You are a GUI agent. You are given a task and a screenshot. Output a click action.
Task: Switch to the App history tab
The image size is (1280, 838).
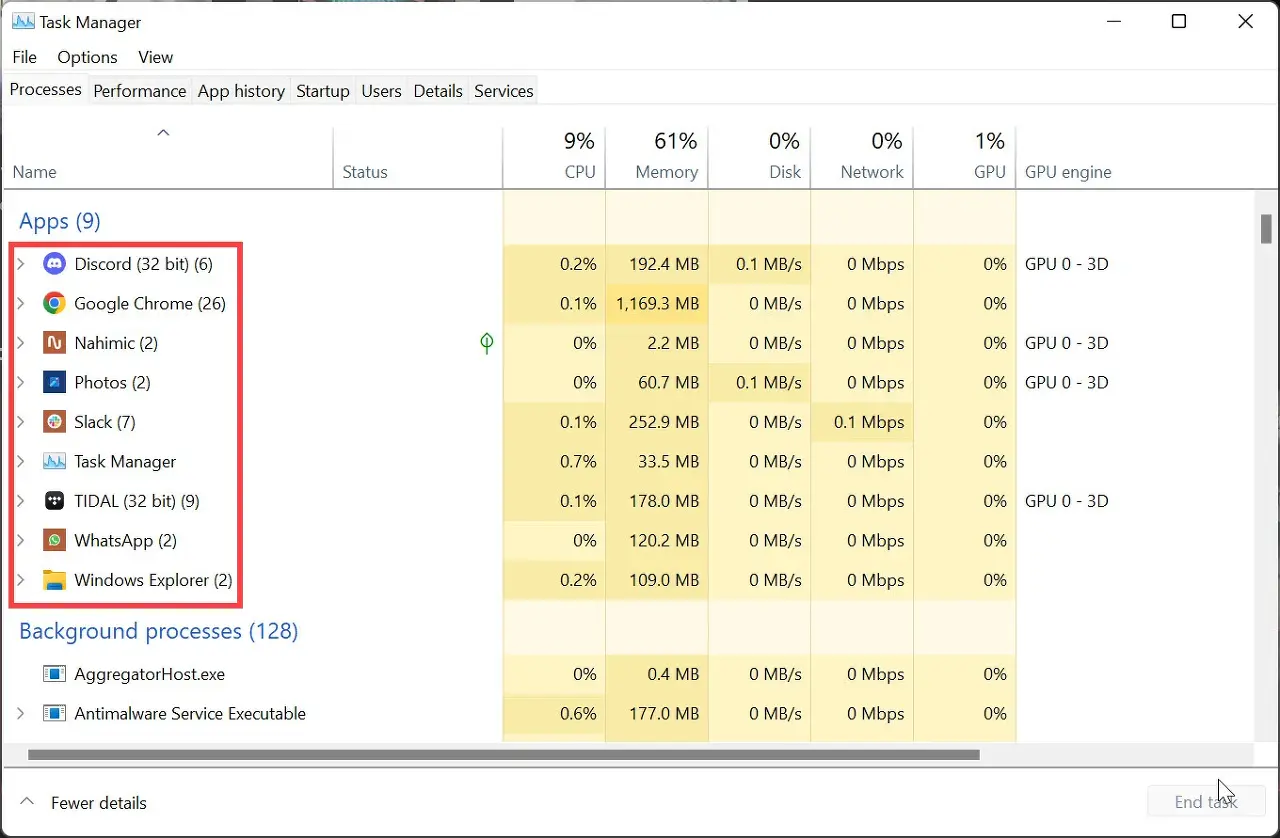(241, 91)
